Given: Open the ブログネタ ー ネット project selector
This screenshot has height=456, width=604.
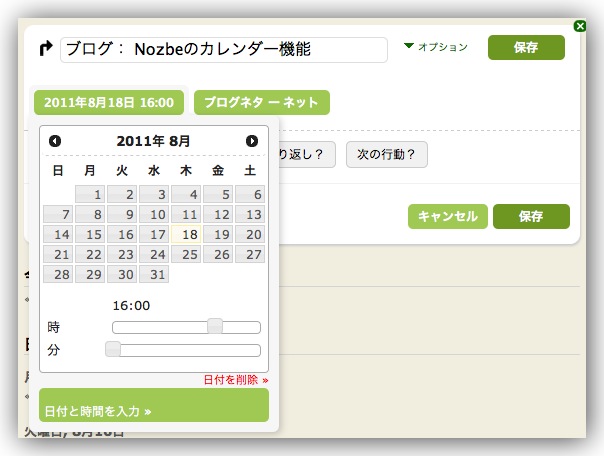Looking at the screenshot, I should (x=261, y=102).
